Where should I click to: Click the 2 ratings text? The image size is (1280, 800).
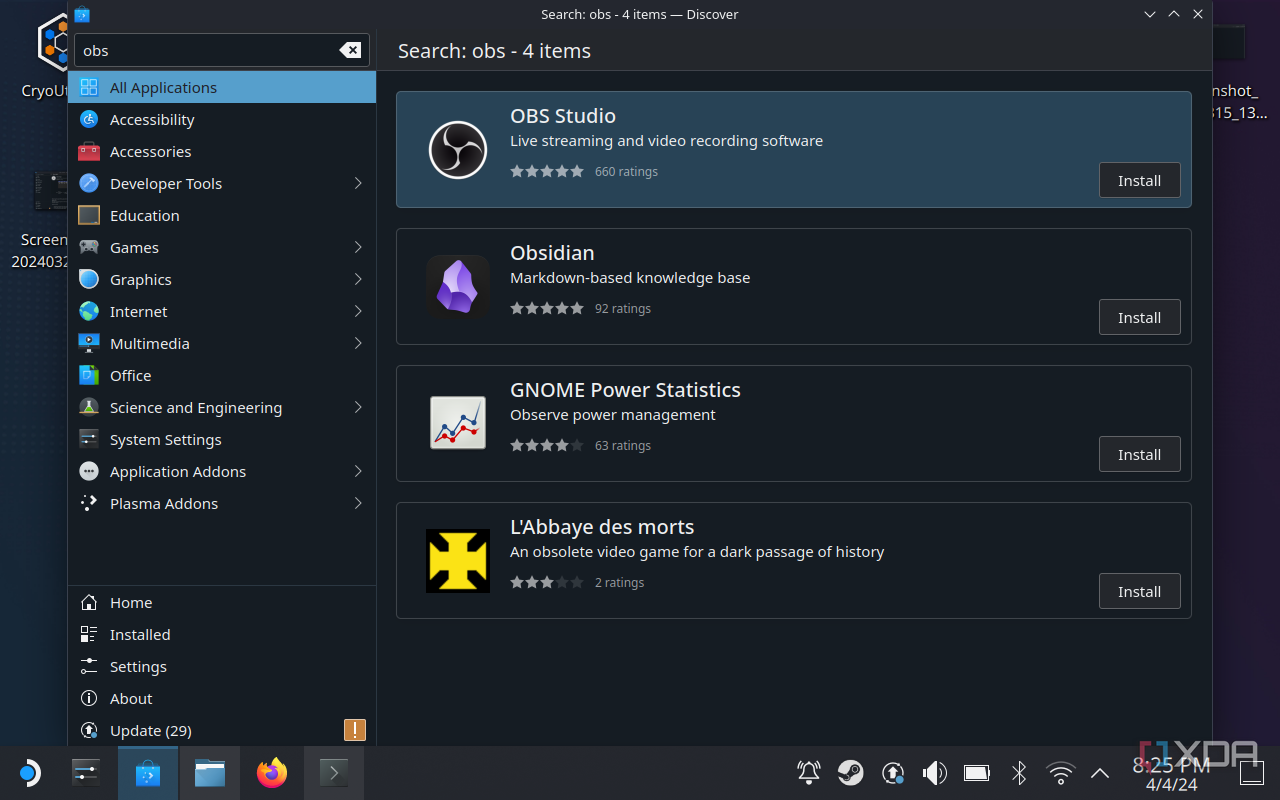point(619,582)
